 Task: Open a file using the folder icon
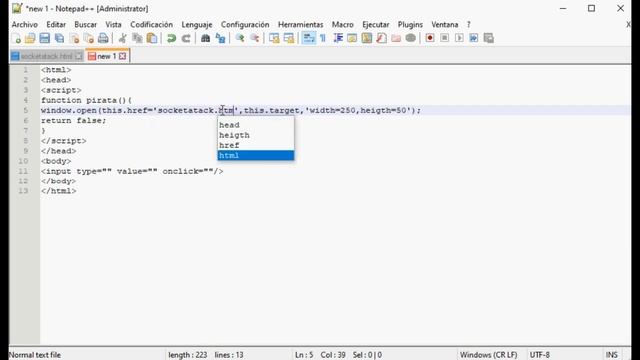pos(30,38)
